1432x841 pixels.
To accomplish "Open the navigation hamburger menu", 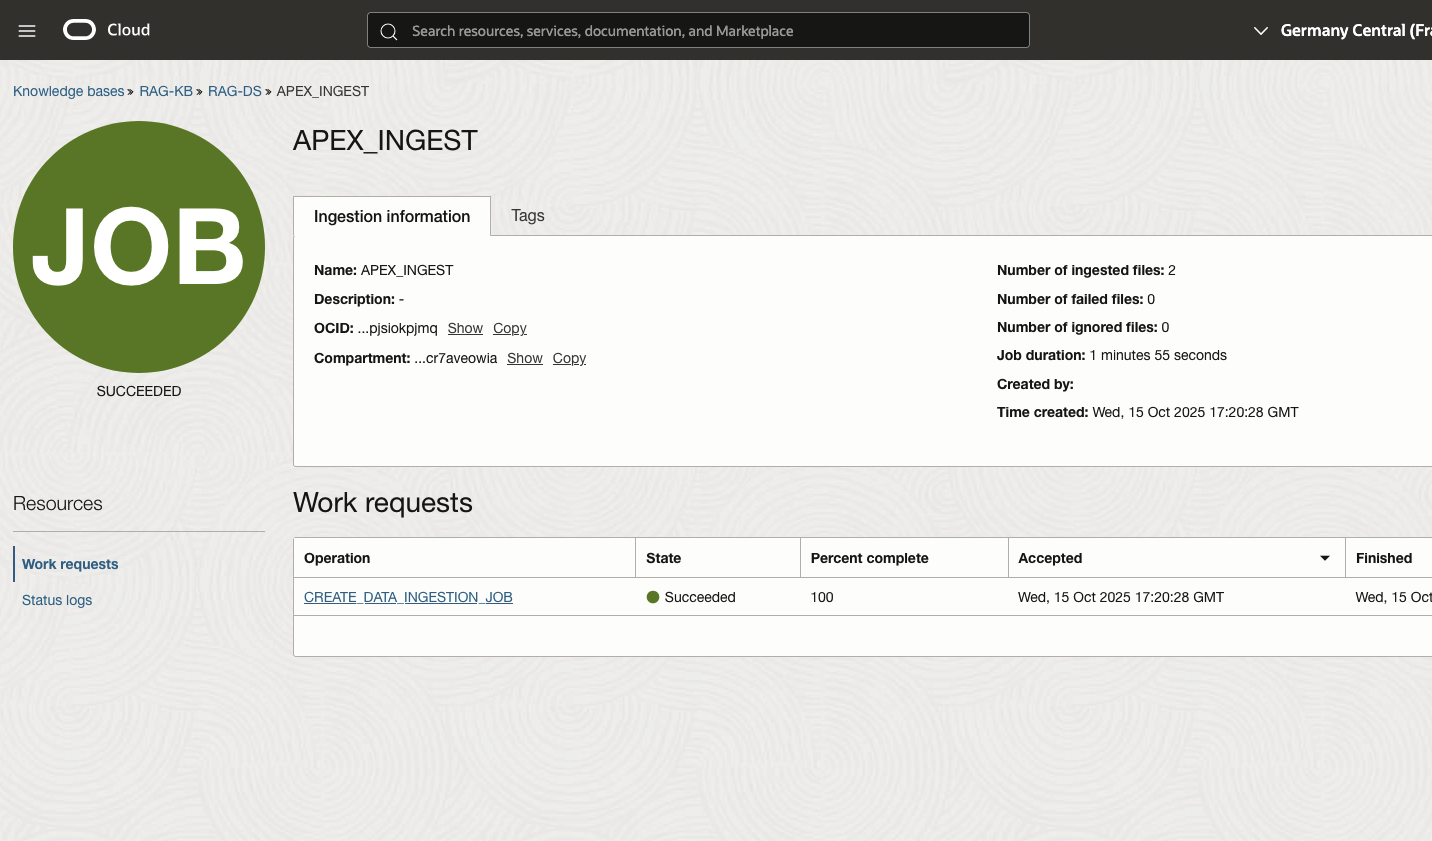I will point(26,30).
